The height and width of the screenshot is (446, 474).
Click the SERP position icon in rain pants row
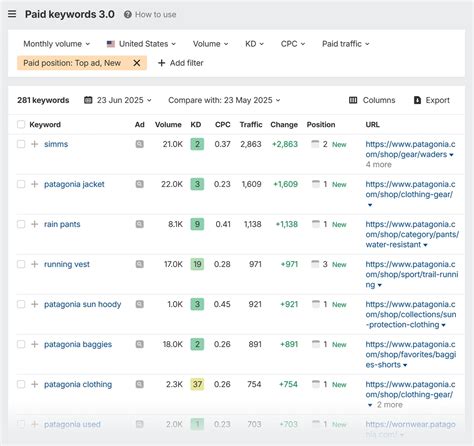pos(315,224)
